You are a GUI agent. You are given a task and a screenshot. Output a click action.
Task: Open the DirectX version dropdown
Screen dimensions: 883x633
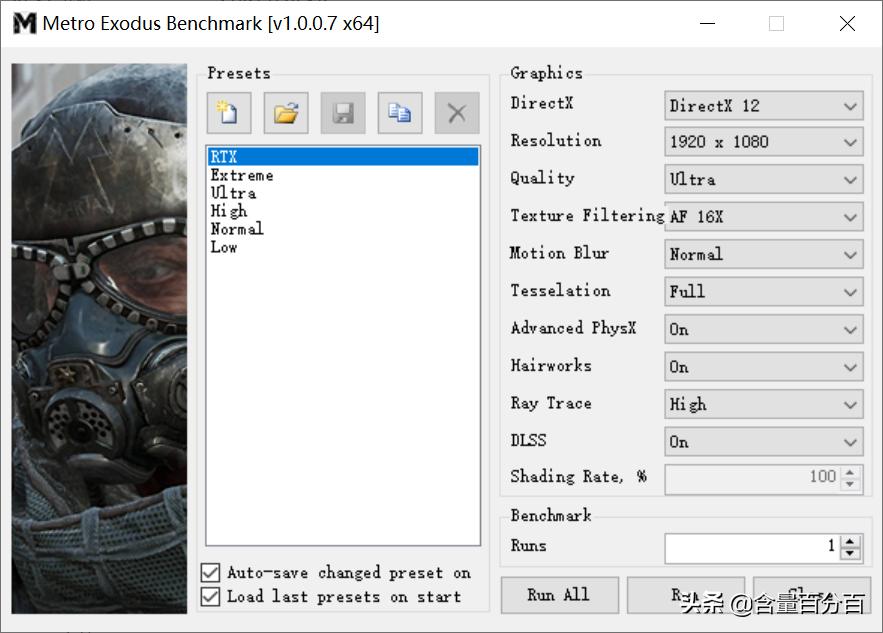pyautogui.click(x=763, y=106)
